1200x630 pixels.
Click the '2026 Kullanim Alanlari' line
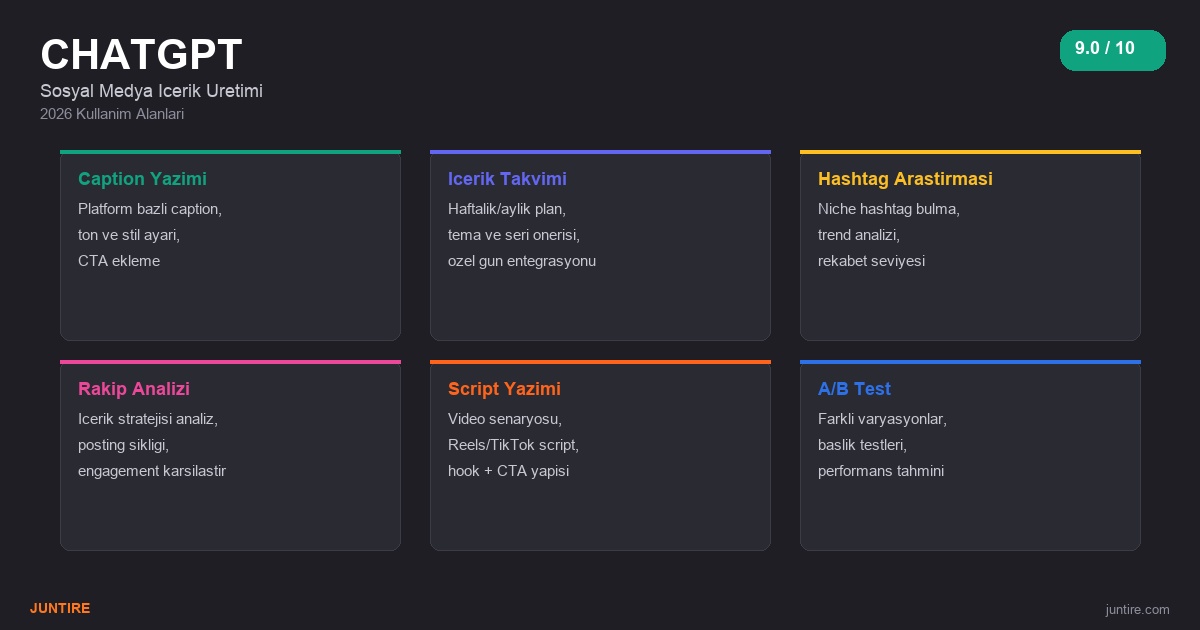point(112,114)
